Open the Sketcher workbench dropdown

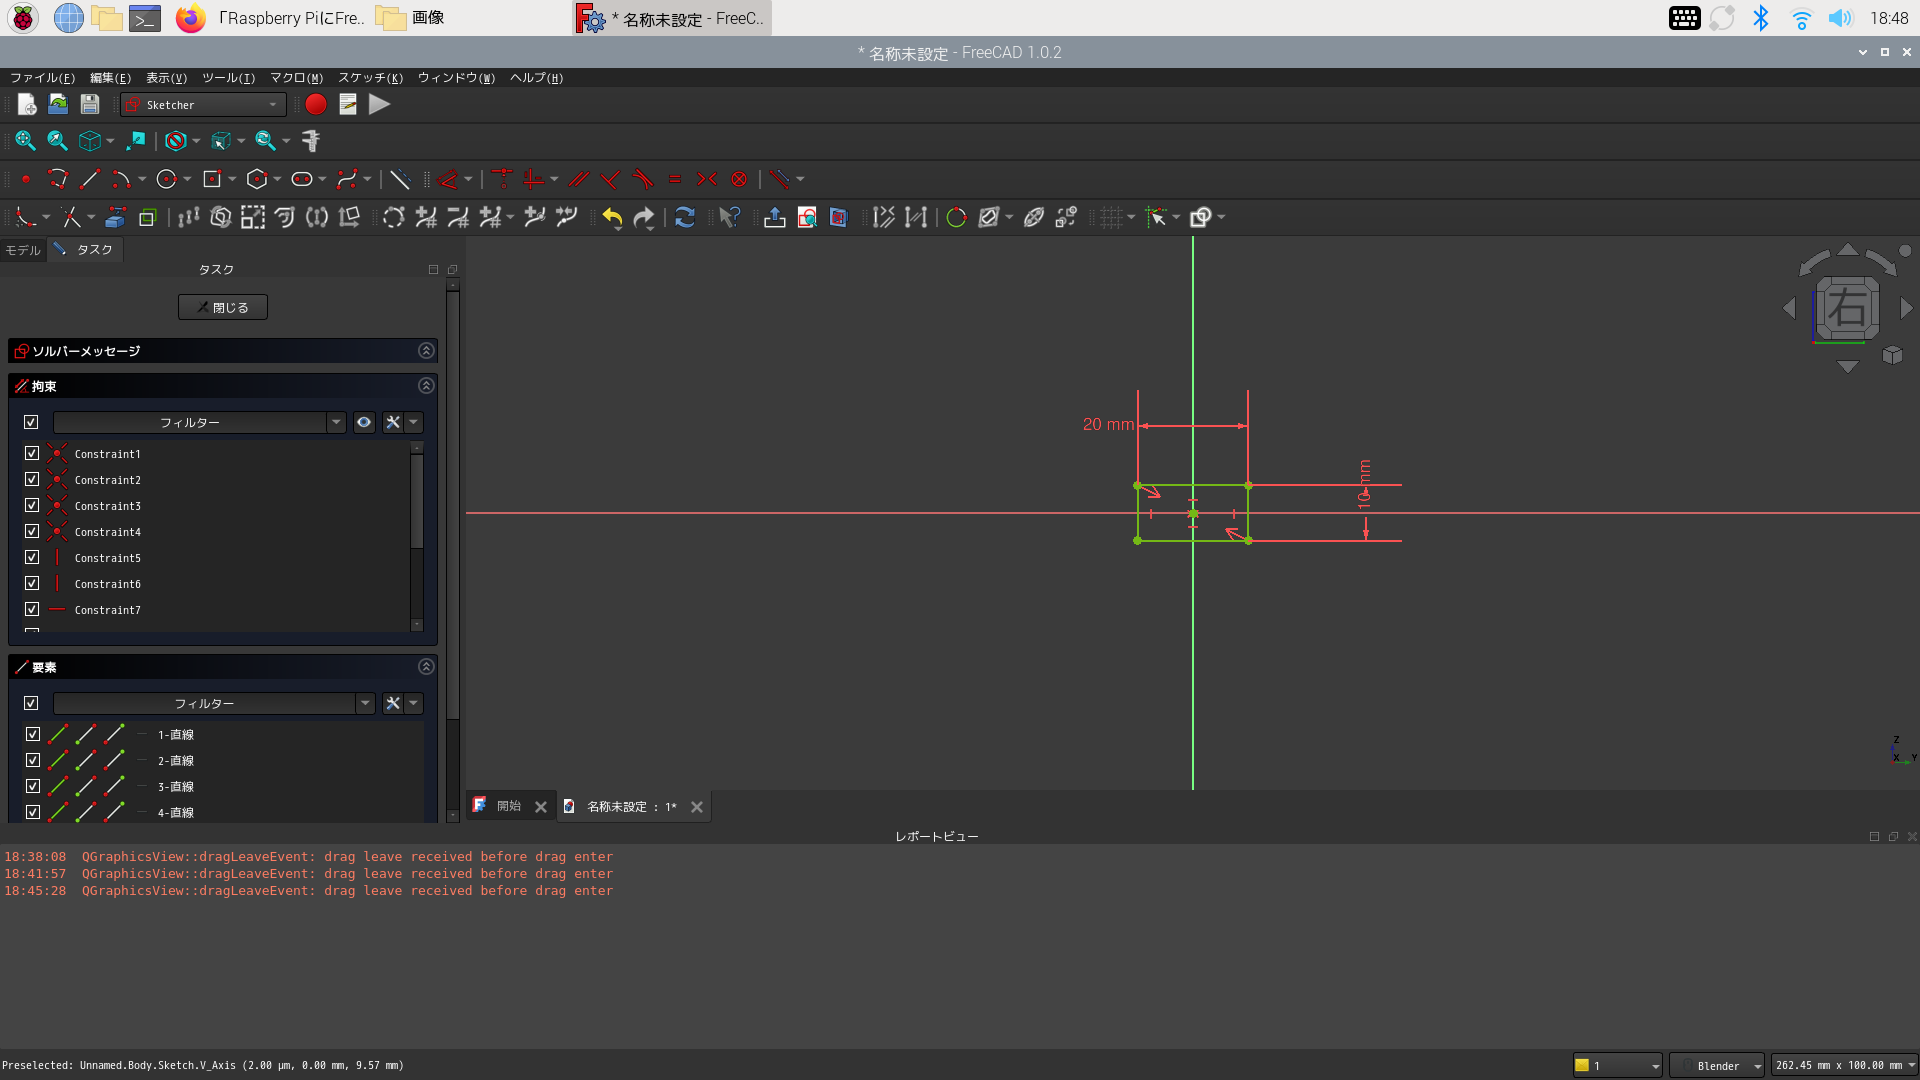(204, 104)
